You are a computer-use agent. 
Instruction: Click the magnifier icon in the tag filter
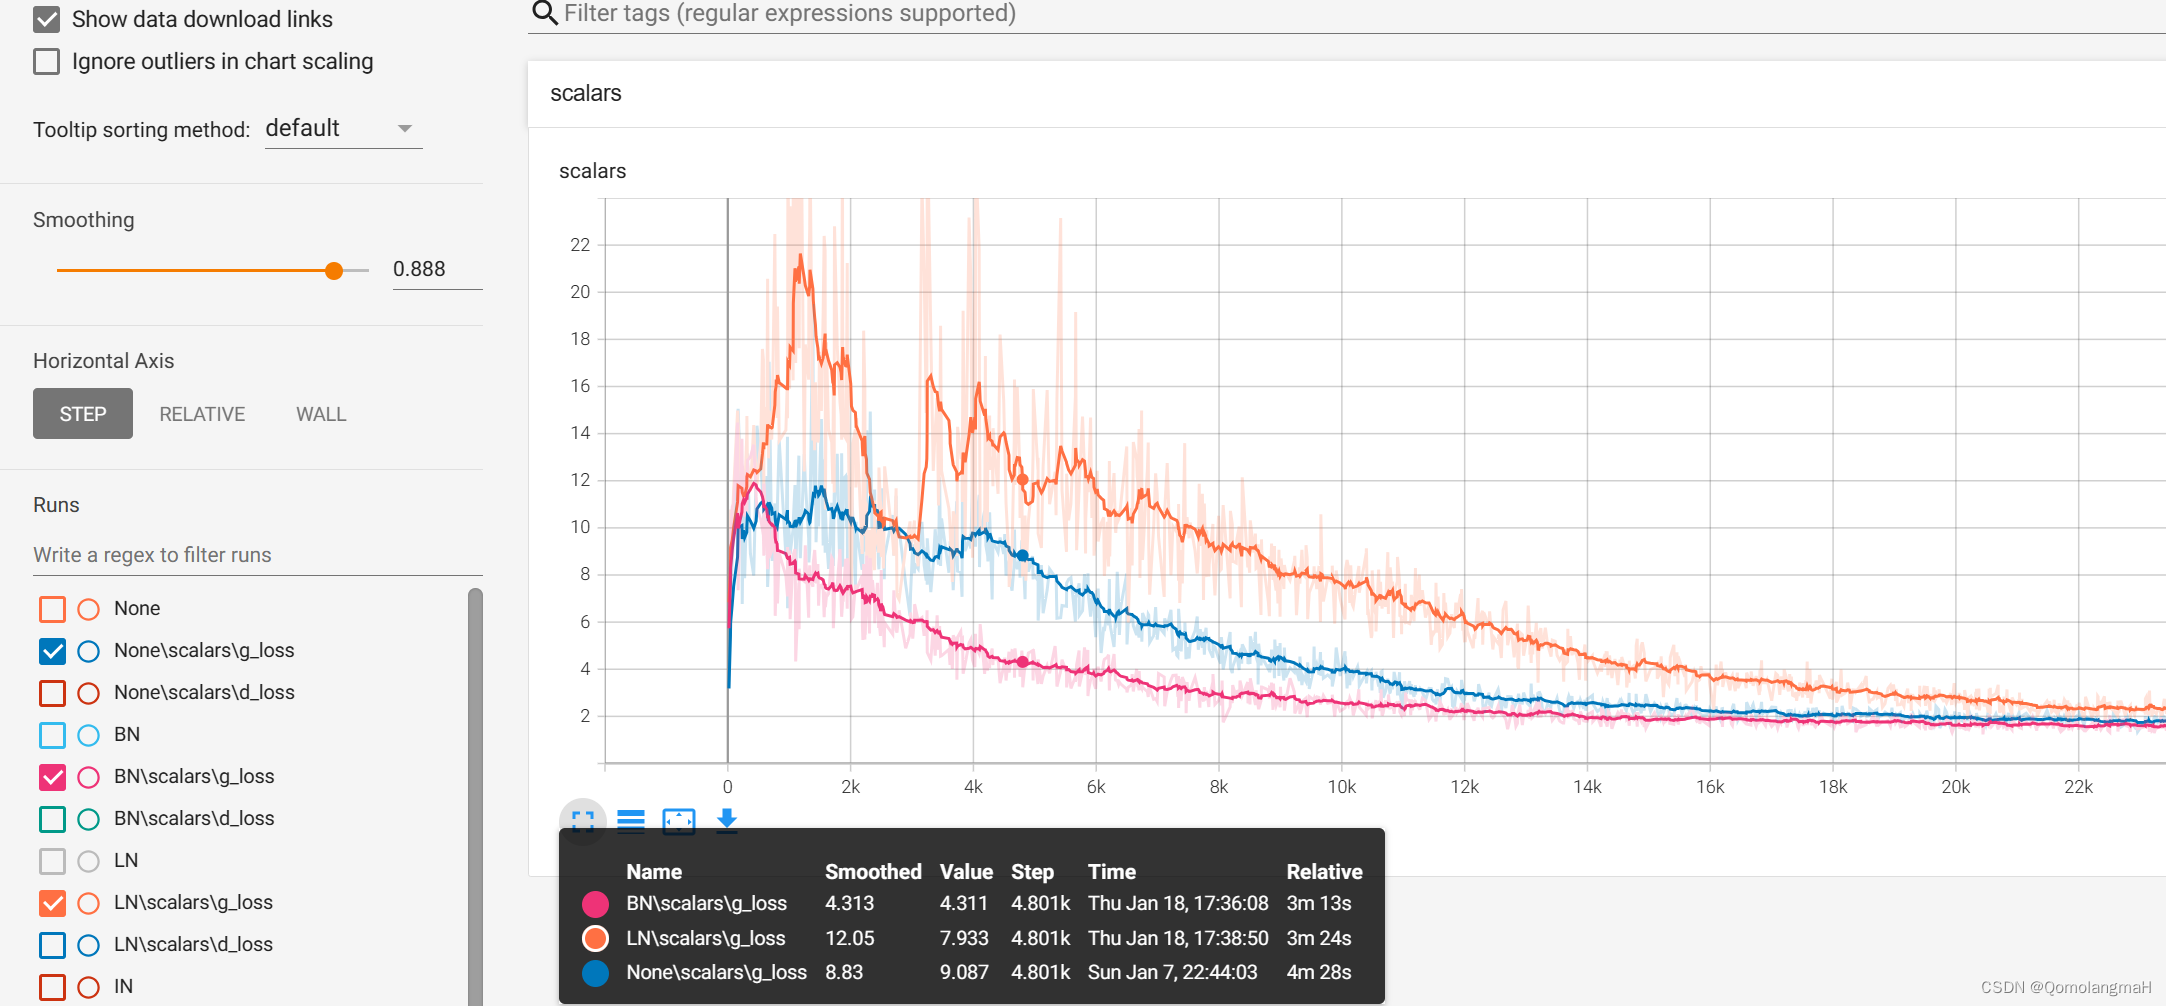543,13
